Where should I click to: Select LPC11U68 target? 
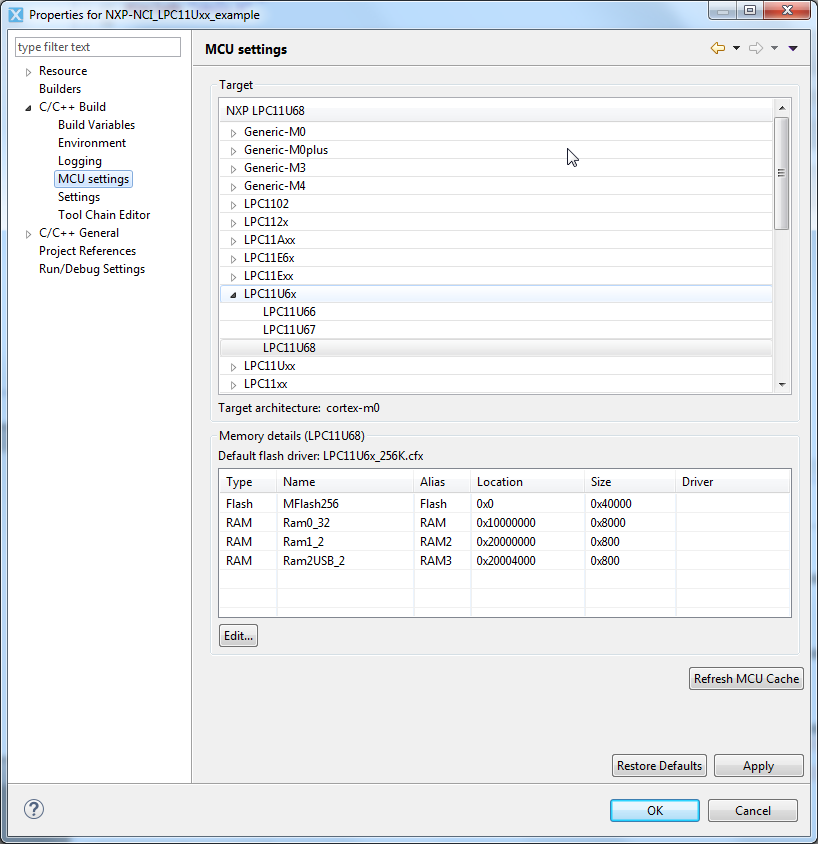pyautogui.click(x=496, y=348)
